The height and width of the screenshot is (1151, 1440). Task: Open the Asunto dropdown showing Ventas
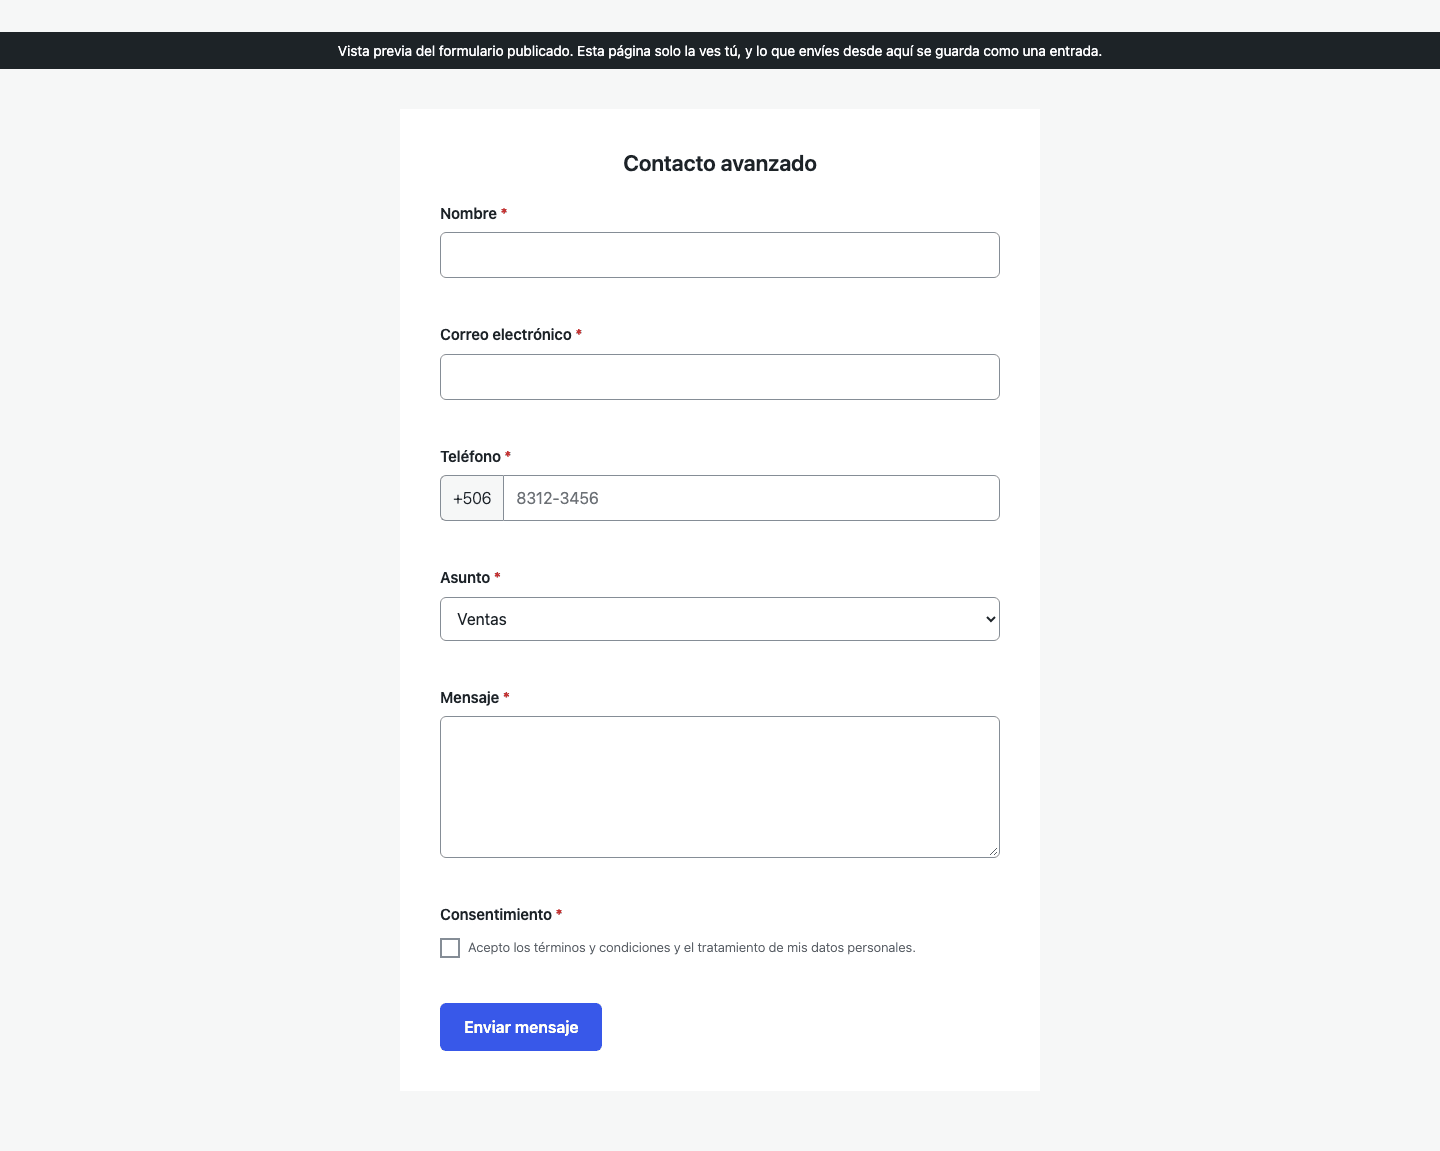pos(720,619)
